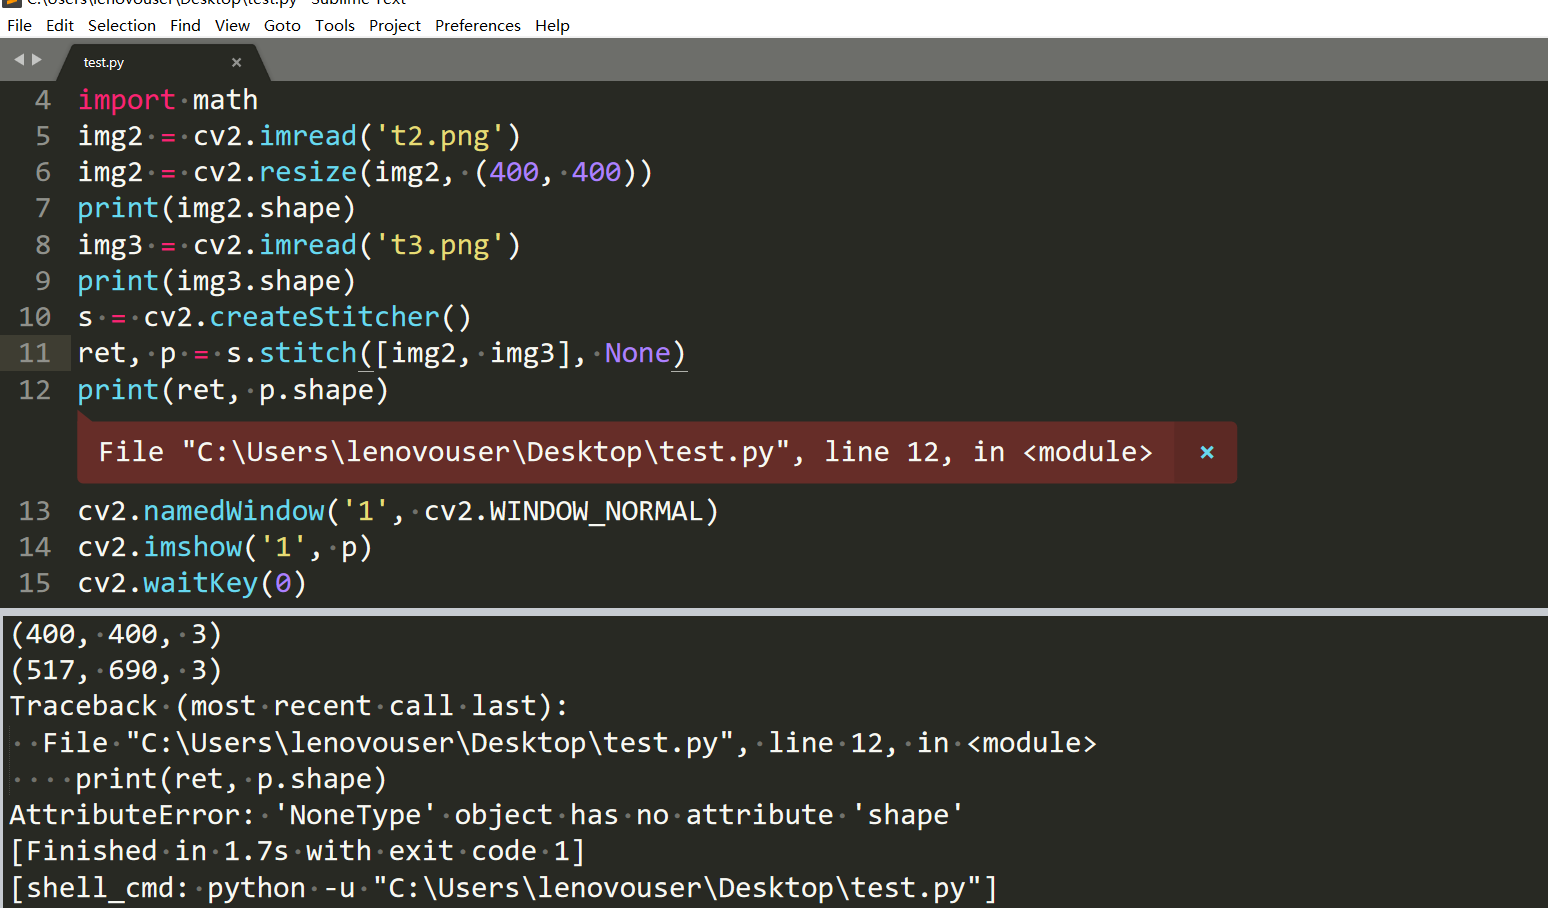1548x908 pixels.
Task: Click cv2.imshow call on line 14
Action: [160, 547]
